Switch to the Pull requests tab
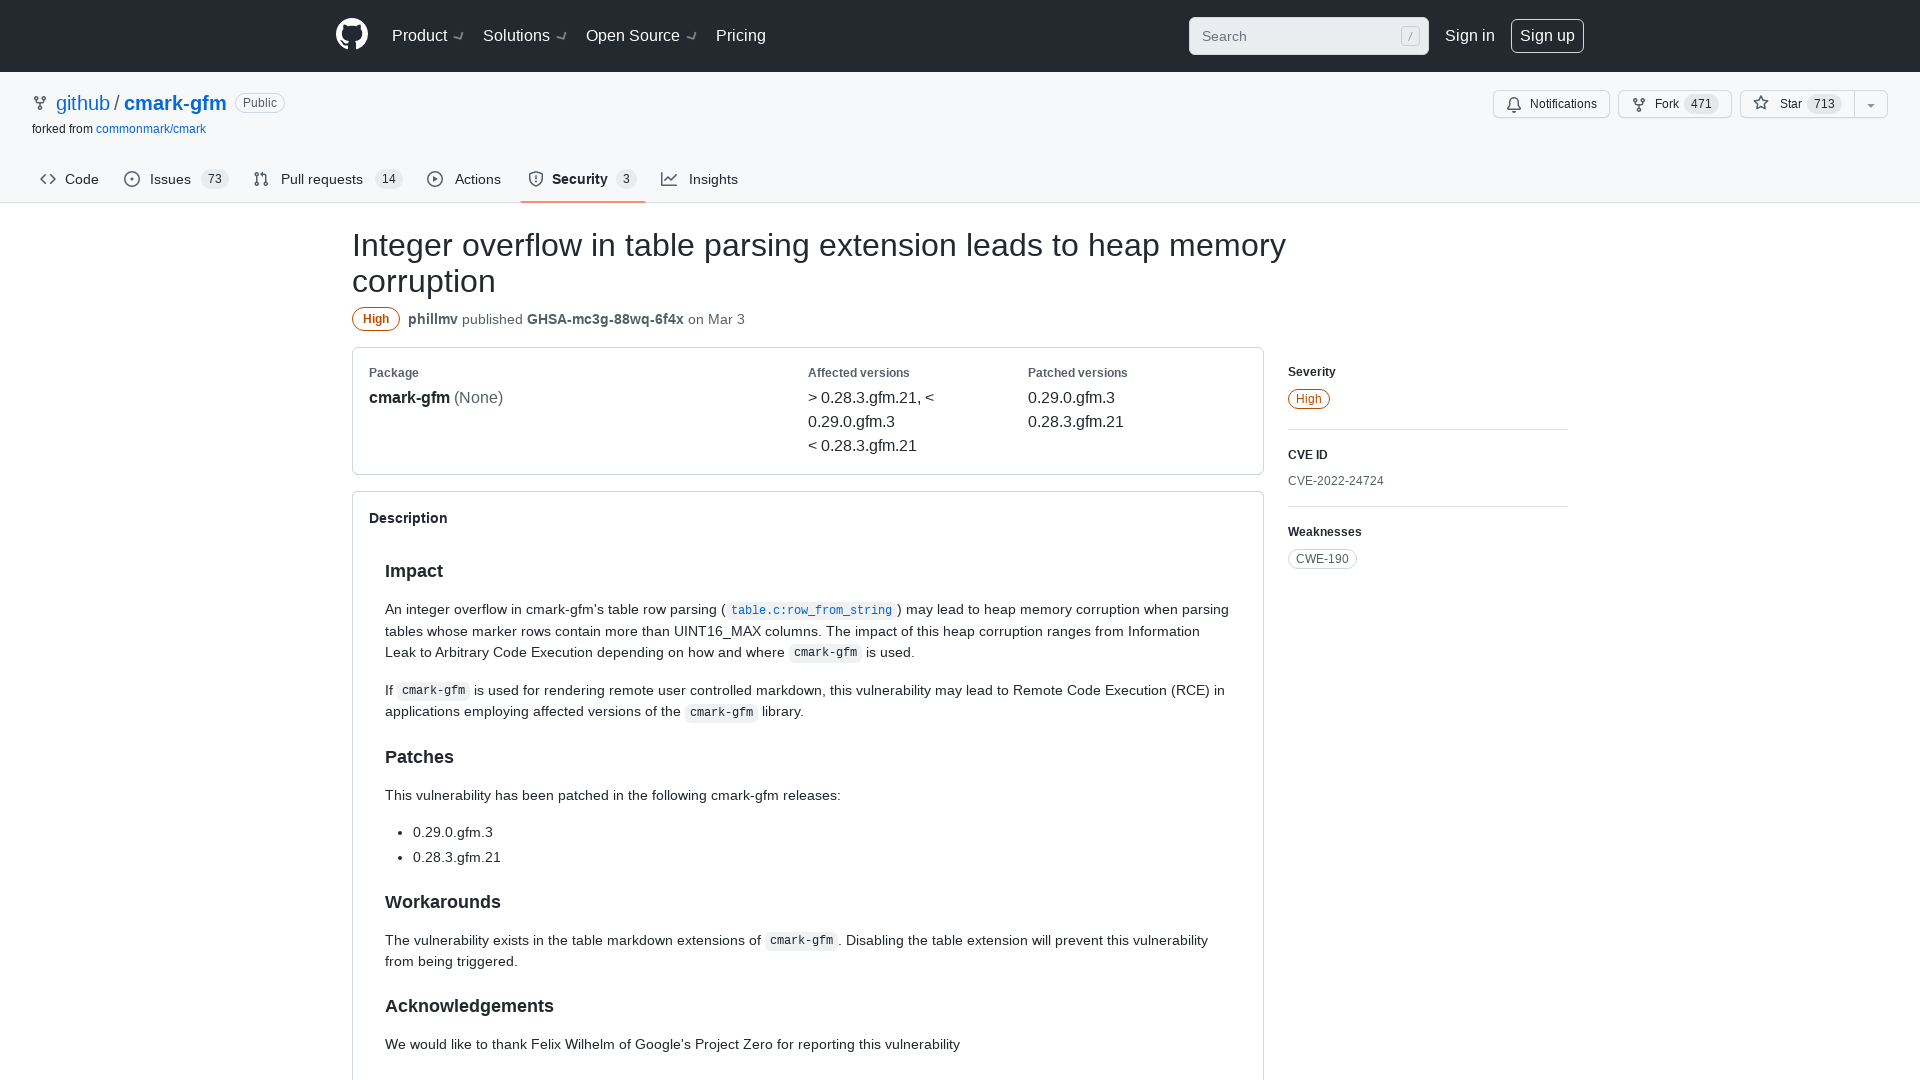Screen dimensions: 1920x1080 pos(327,179)
